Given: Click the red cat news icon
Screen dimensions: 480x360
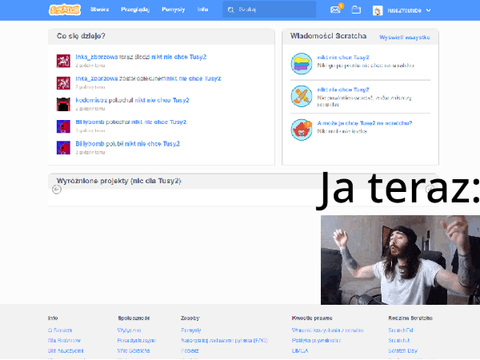Looking at the screenshot, I should click(x=301, y=130).
